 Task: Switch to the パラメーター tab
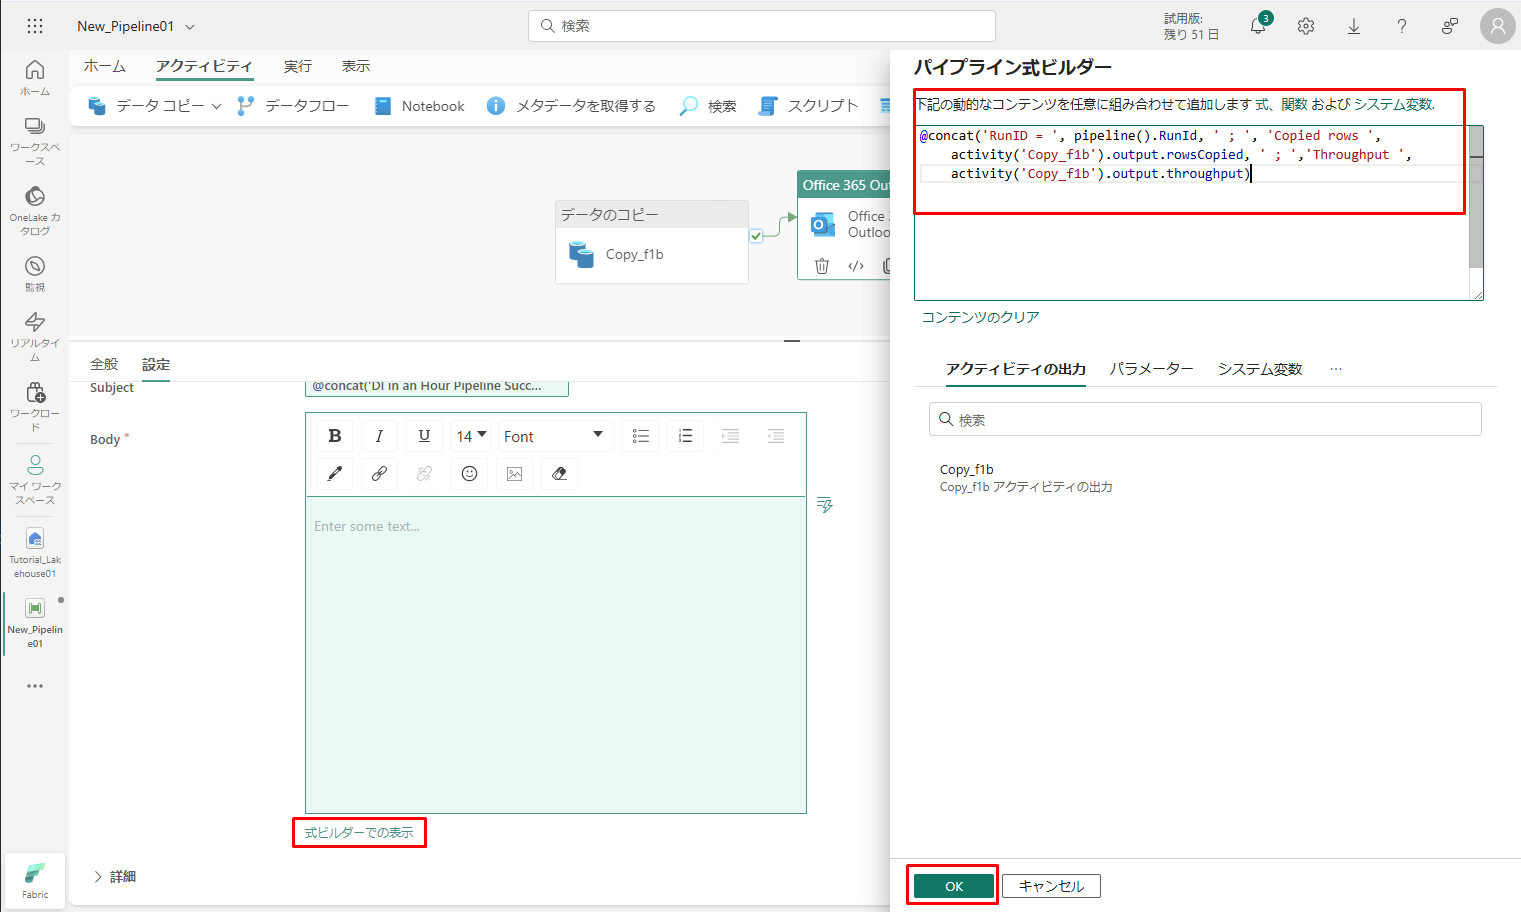click(x=1151, y=369)
